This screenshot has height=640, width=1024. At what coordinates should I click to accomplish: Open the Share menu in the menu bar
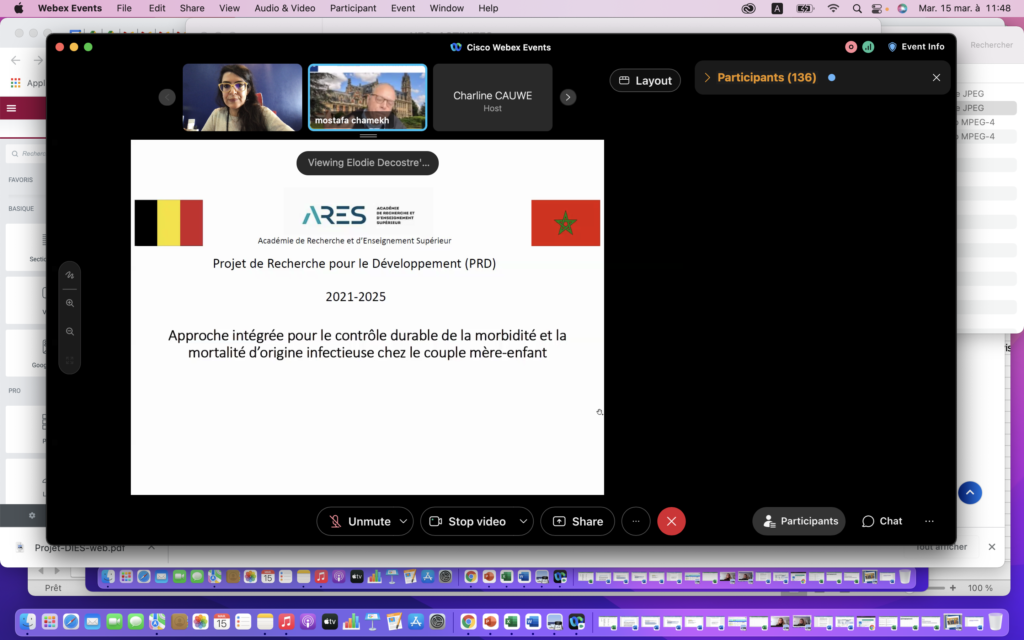[192, 8]
